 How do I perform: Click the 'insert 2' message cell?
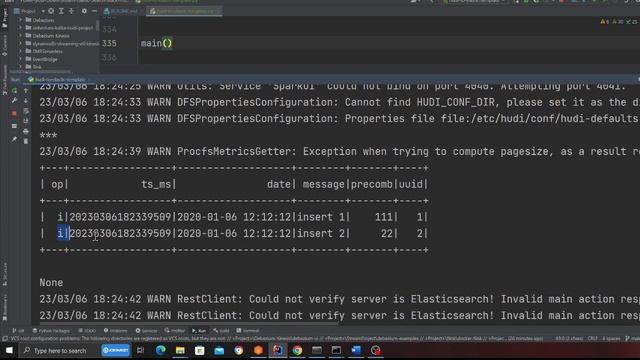point(321,233)
